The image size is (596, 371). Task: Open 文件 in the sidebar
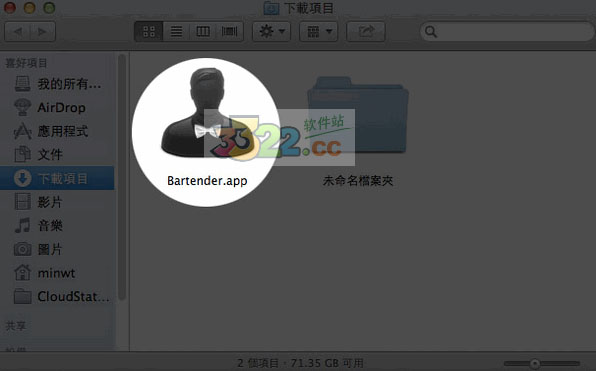[57, 155]
